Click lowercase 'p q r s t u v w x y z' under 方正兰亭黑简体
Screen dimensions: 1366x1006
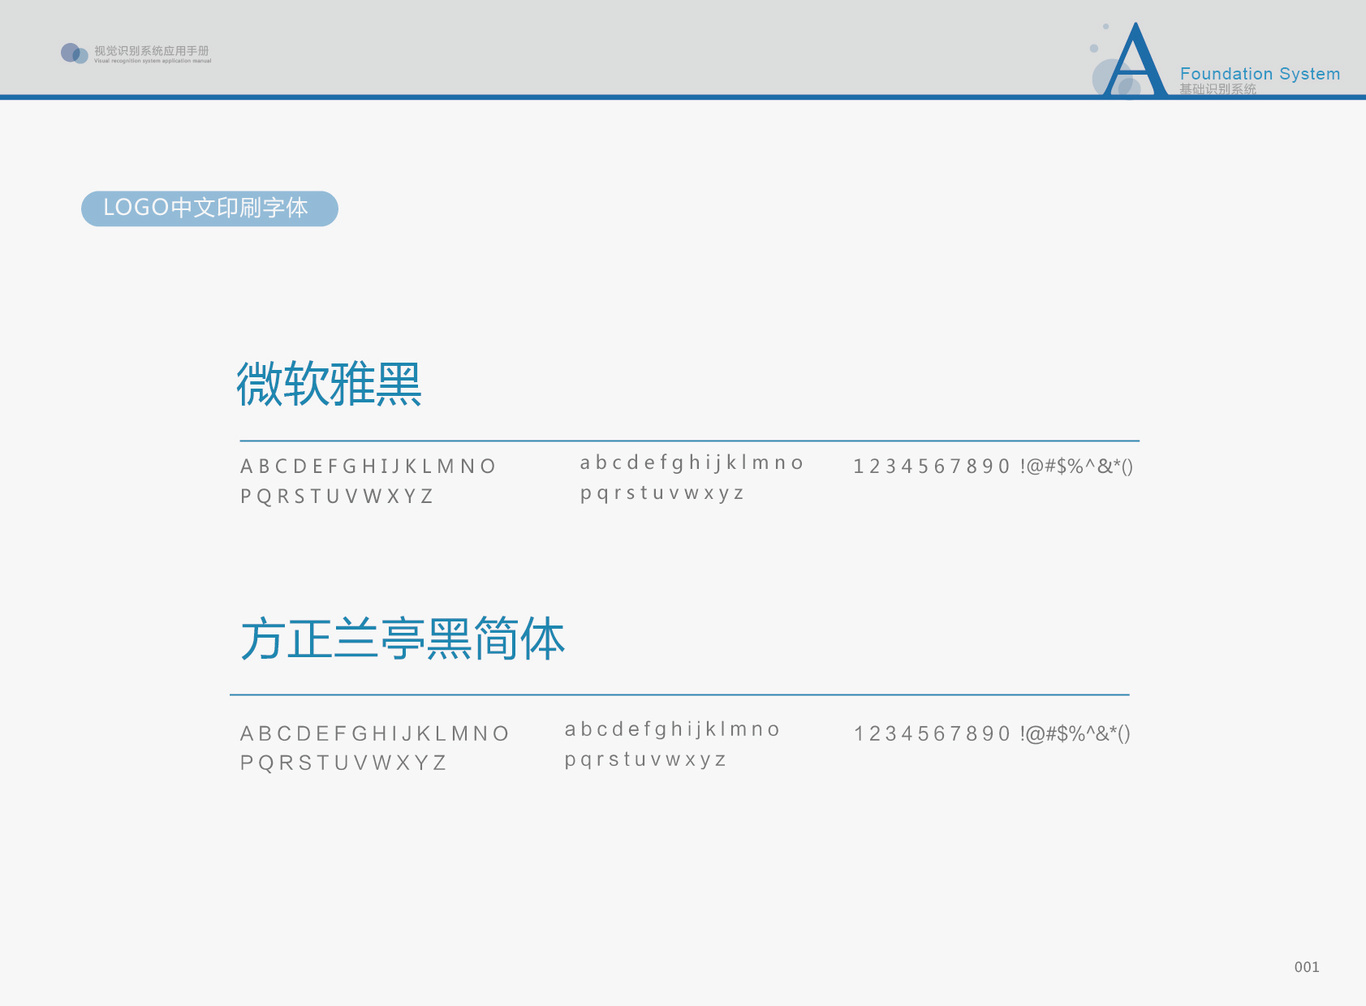pos(645,759)
